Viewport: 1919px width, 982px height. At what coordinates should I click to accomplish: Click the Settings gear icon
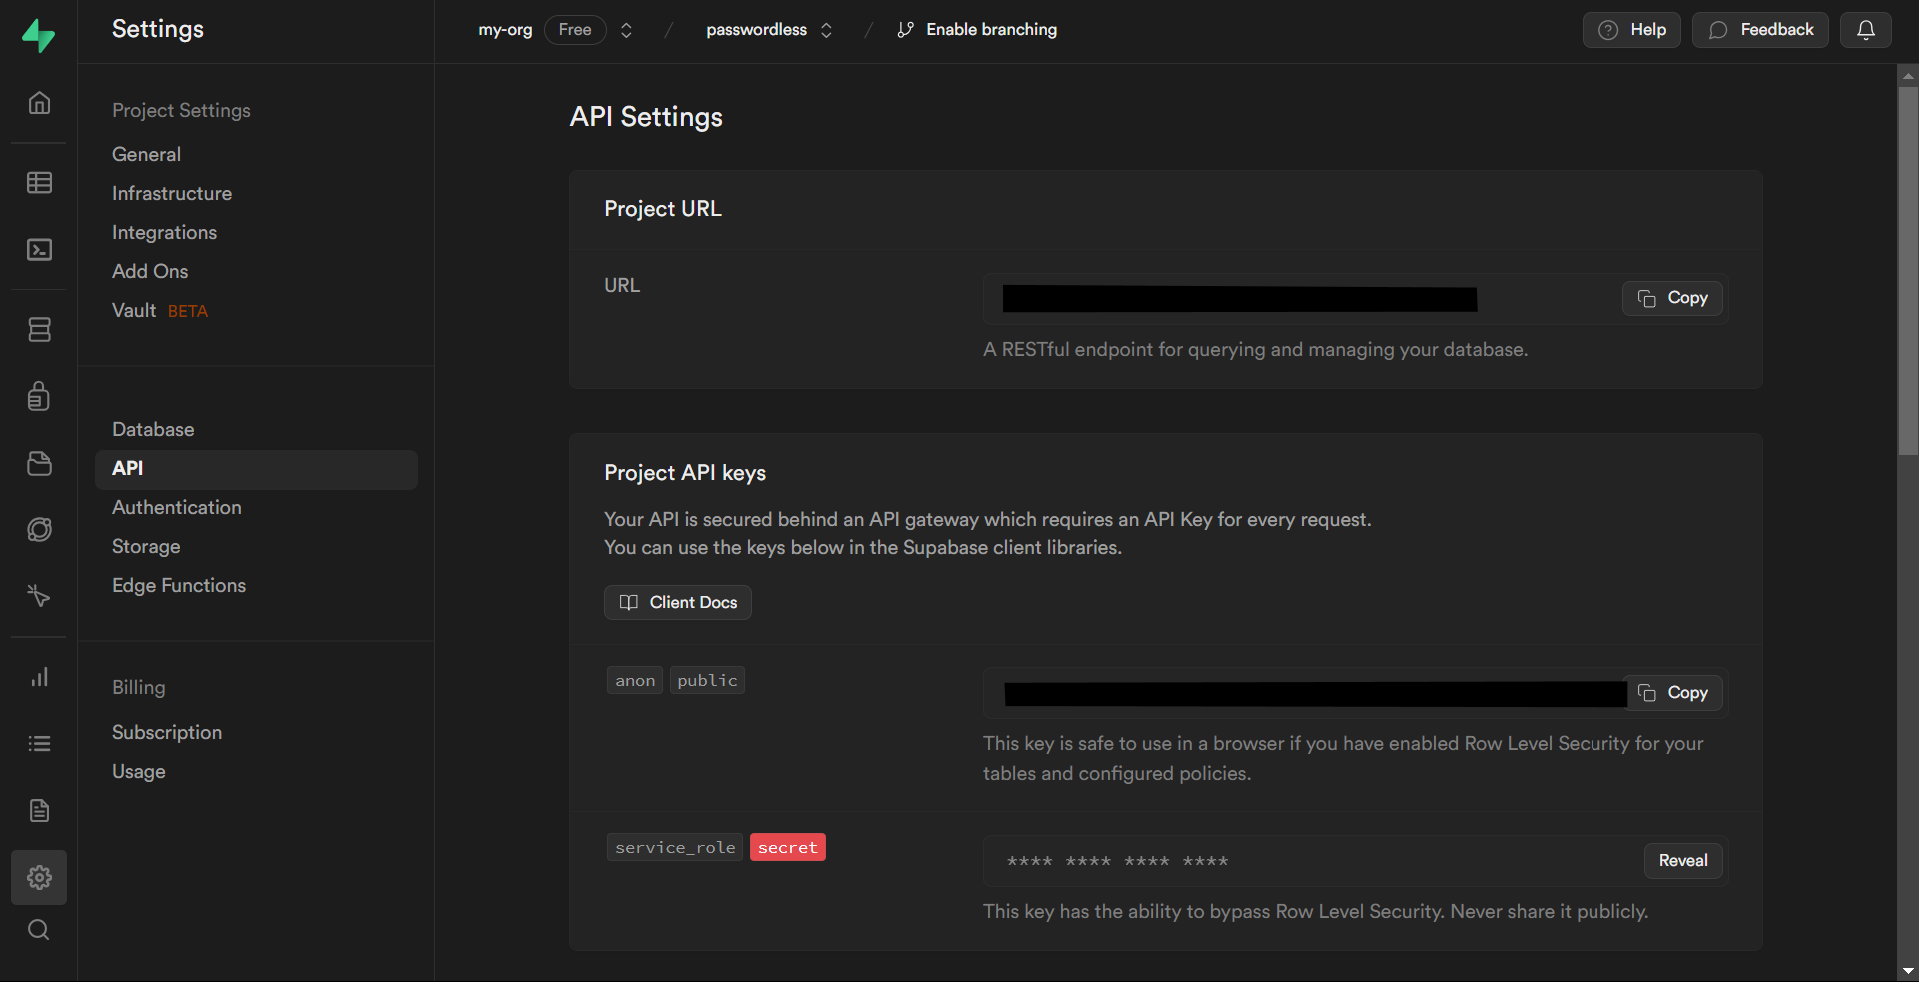pos(39,877)
